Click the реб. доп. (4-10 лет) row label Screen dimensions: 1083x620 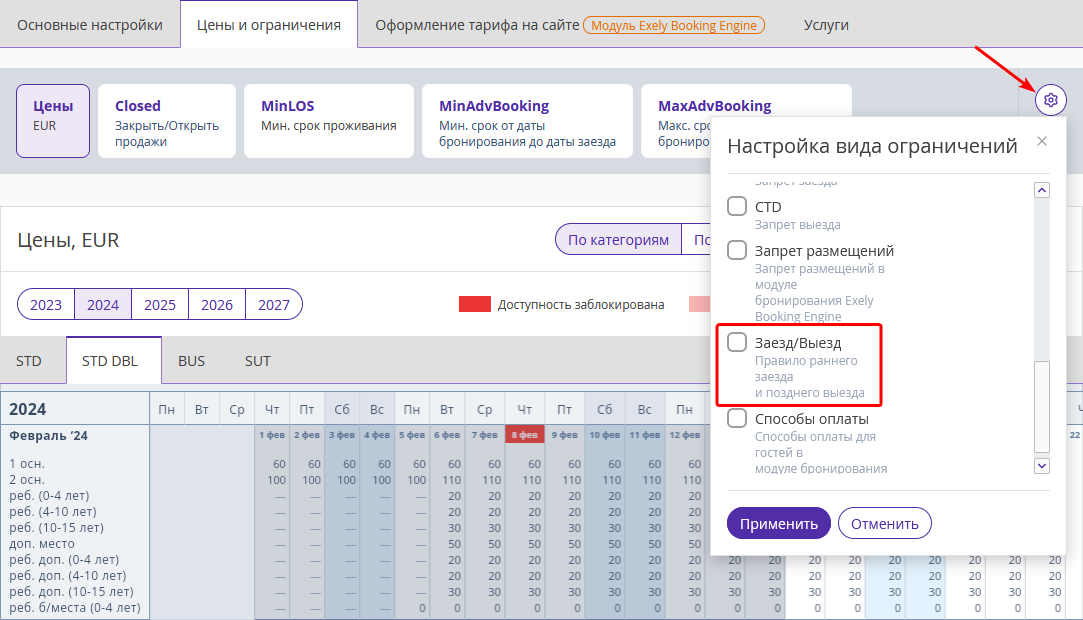[68, 575]
